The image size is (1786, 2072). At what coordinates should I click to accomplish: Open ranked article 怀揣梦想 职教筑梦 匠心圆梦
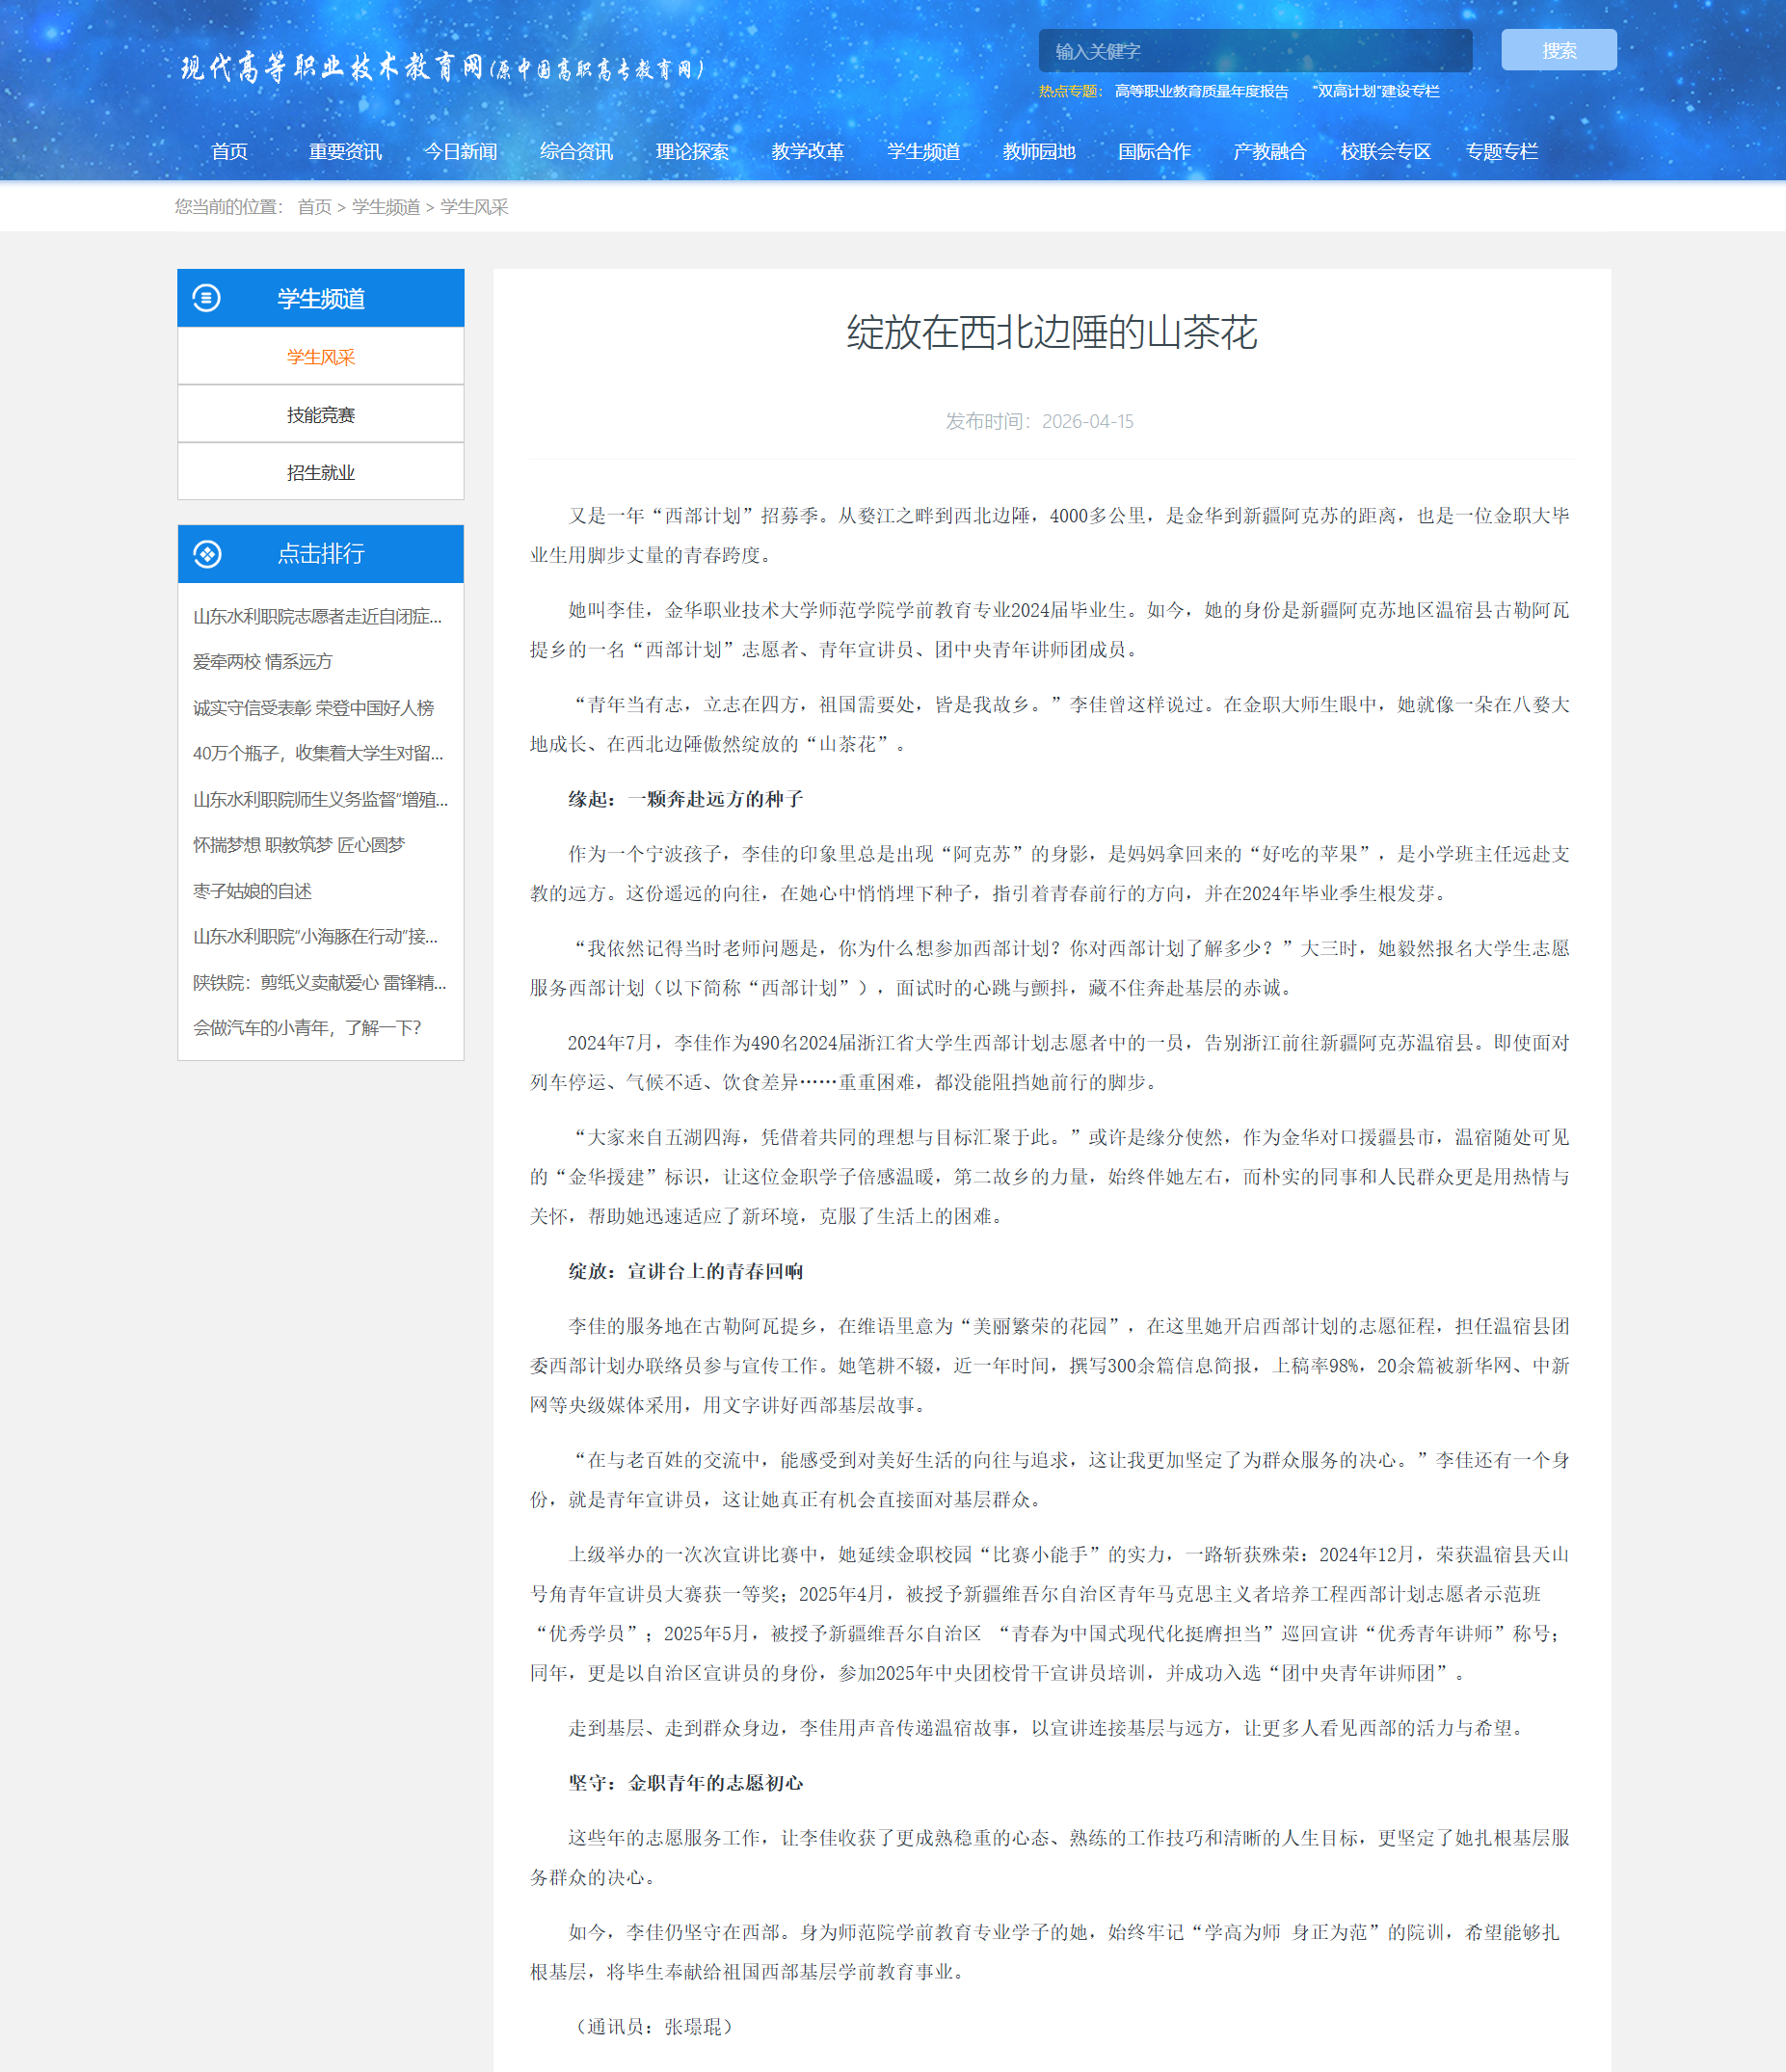298,845
